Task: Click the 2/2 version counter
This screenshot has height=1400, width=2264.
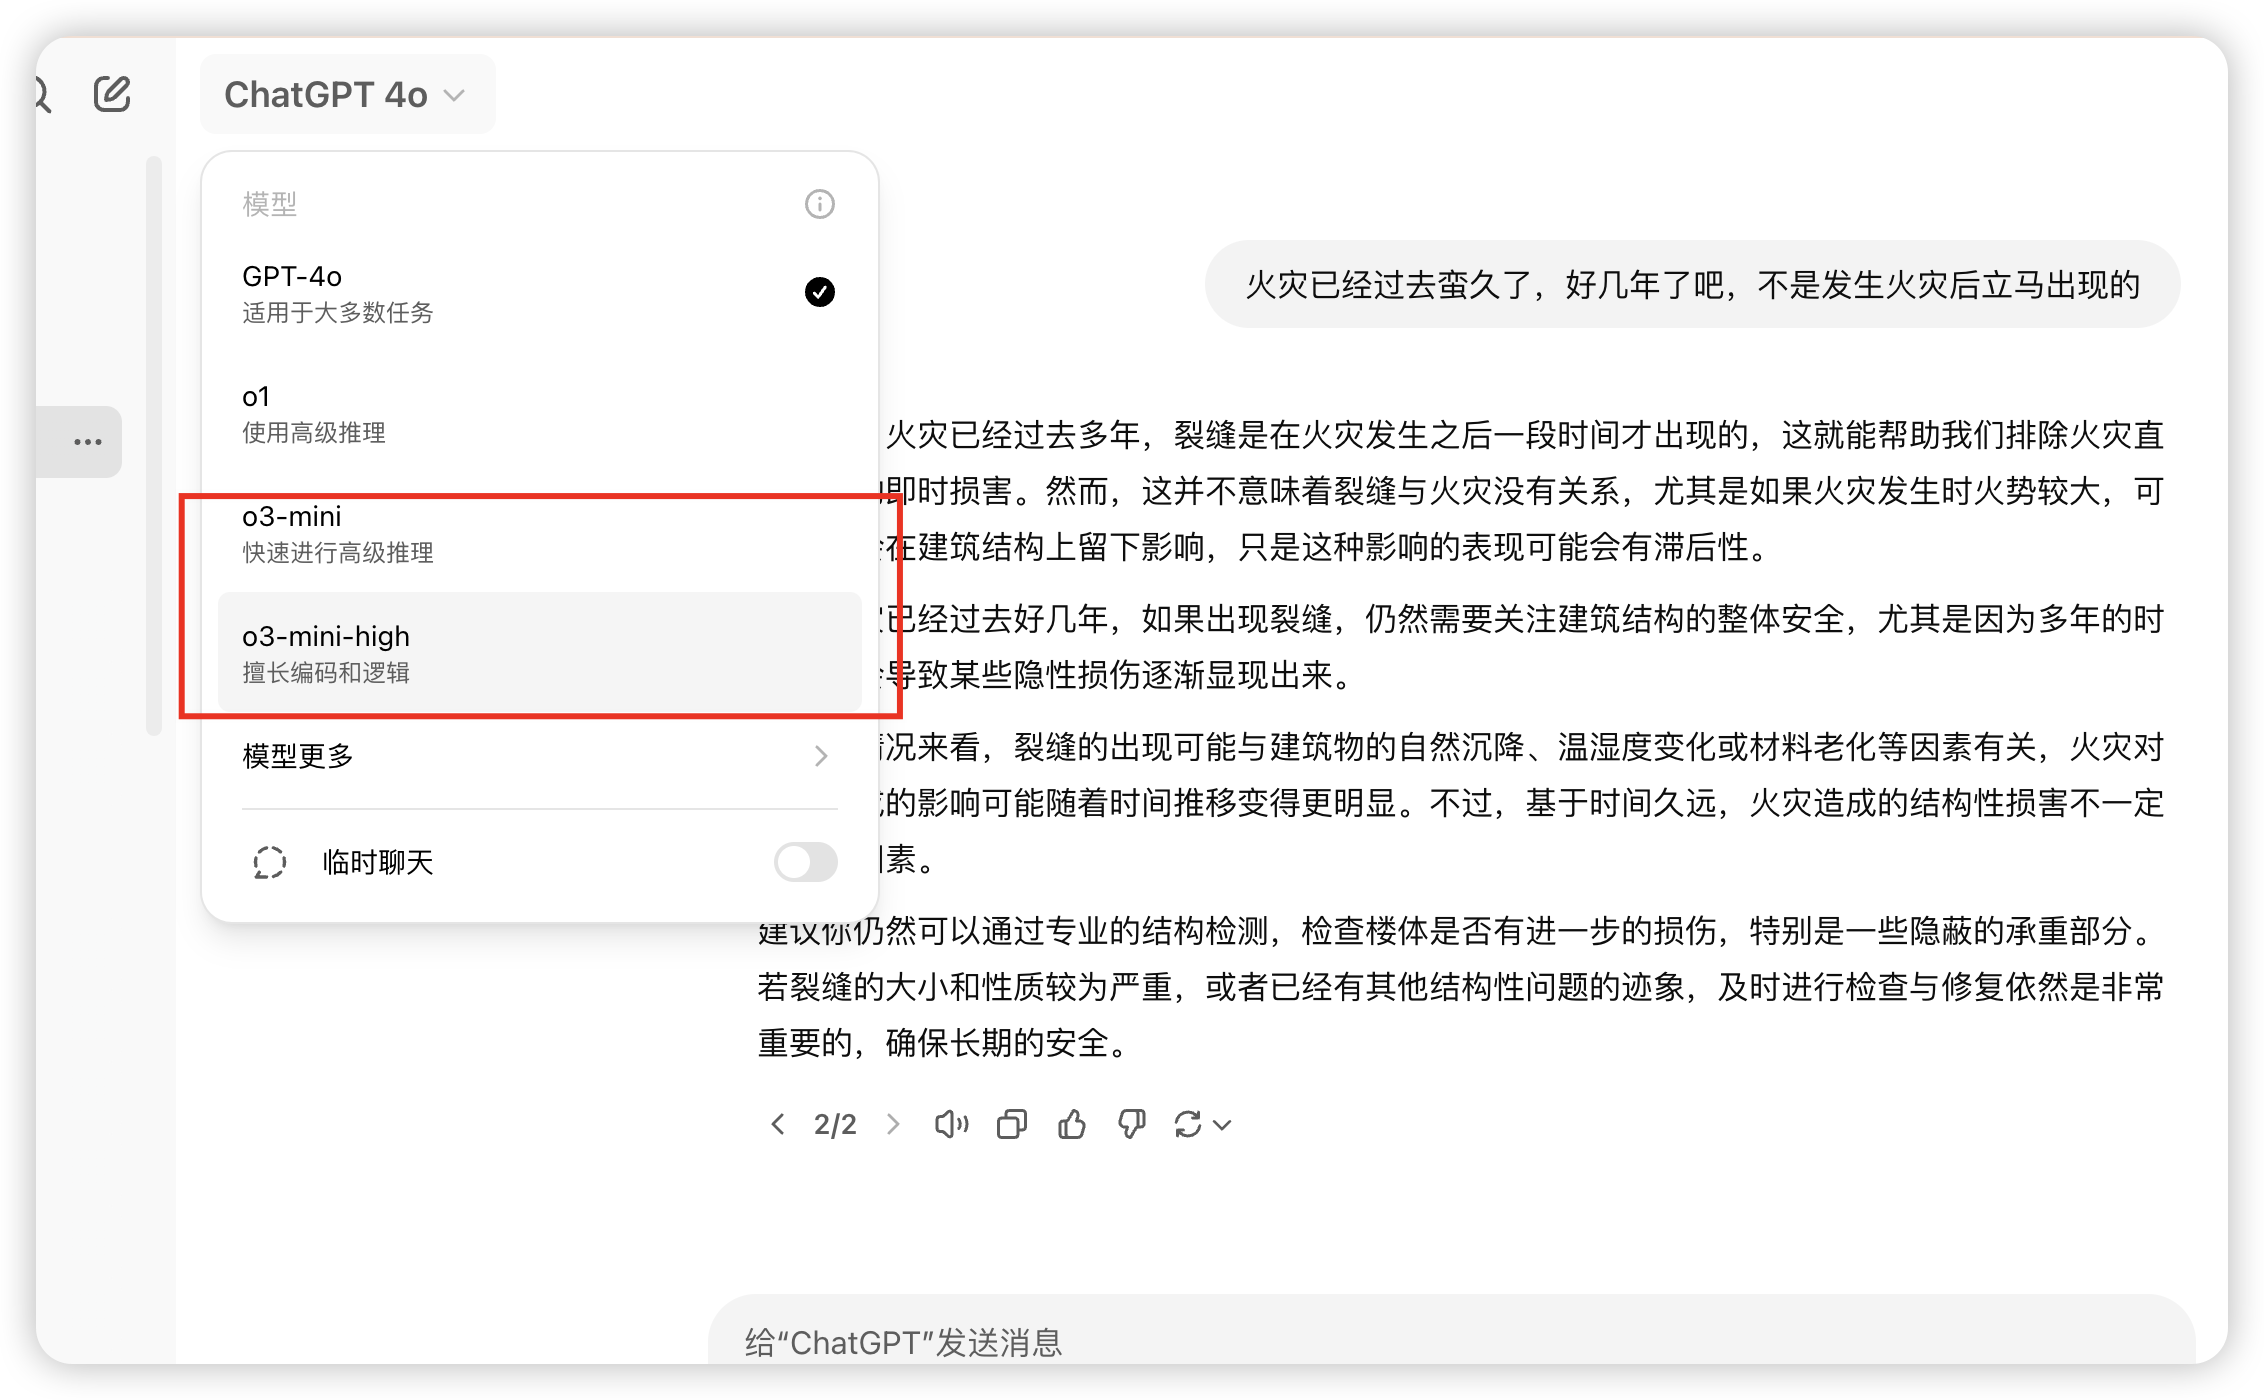Action: point(835,1124)
